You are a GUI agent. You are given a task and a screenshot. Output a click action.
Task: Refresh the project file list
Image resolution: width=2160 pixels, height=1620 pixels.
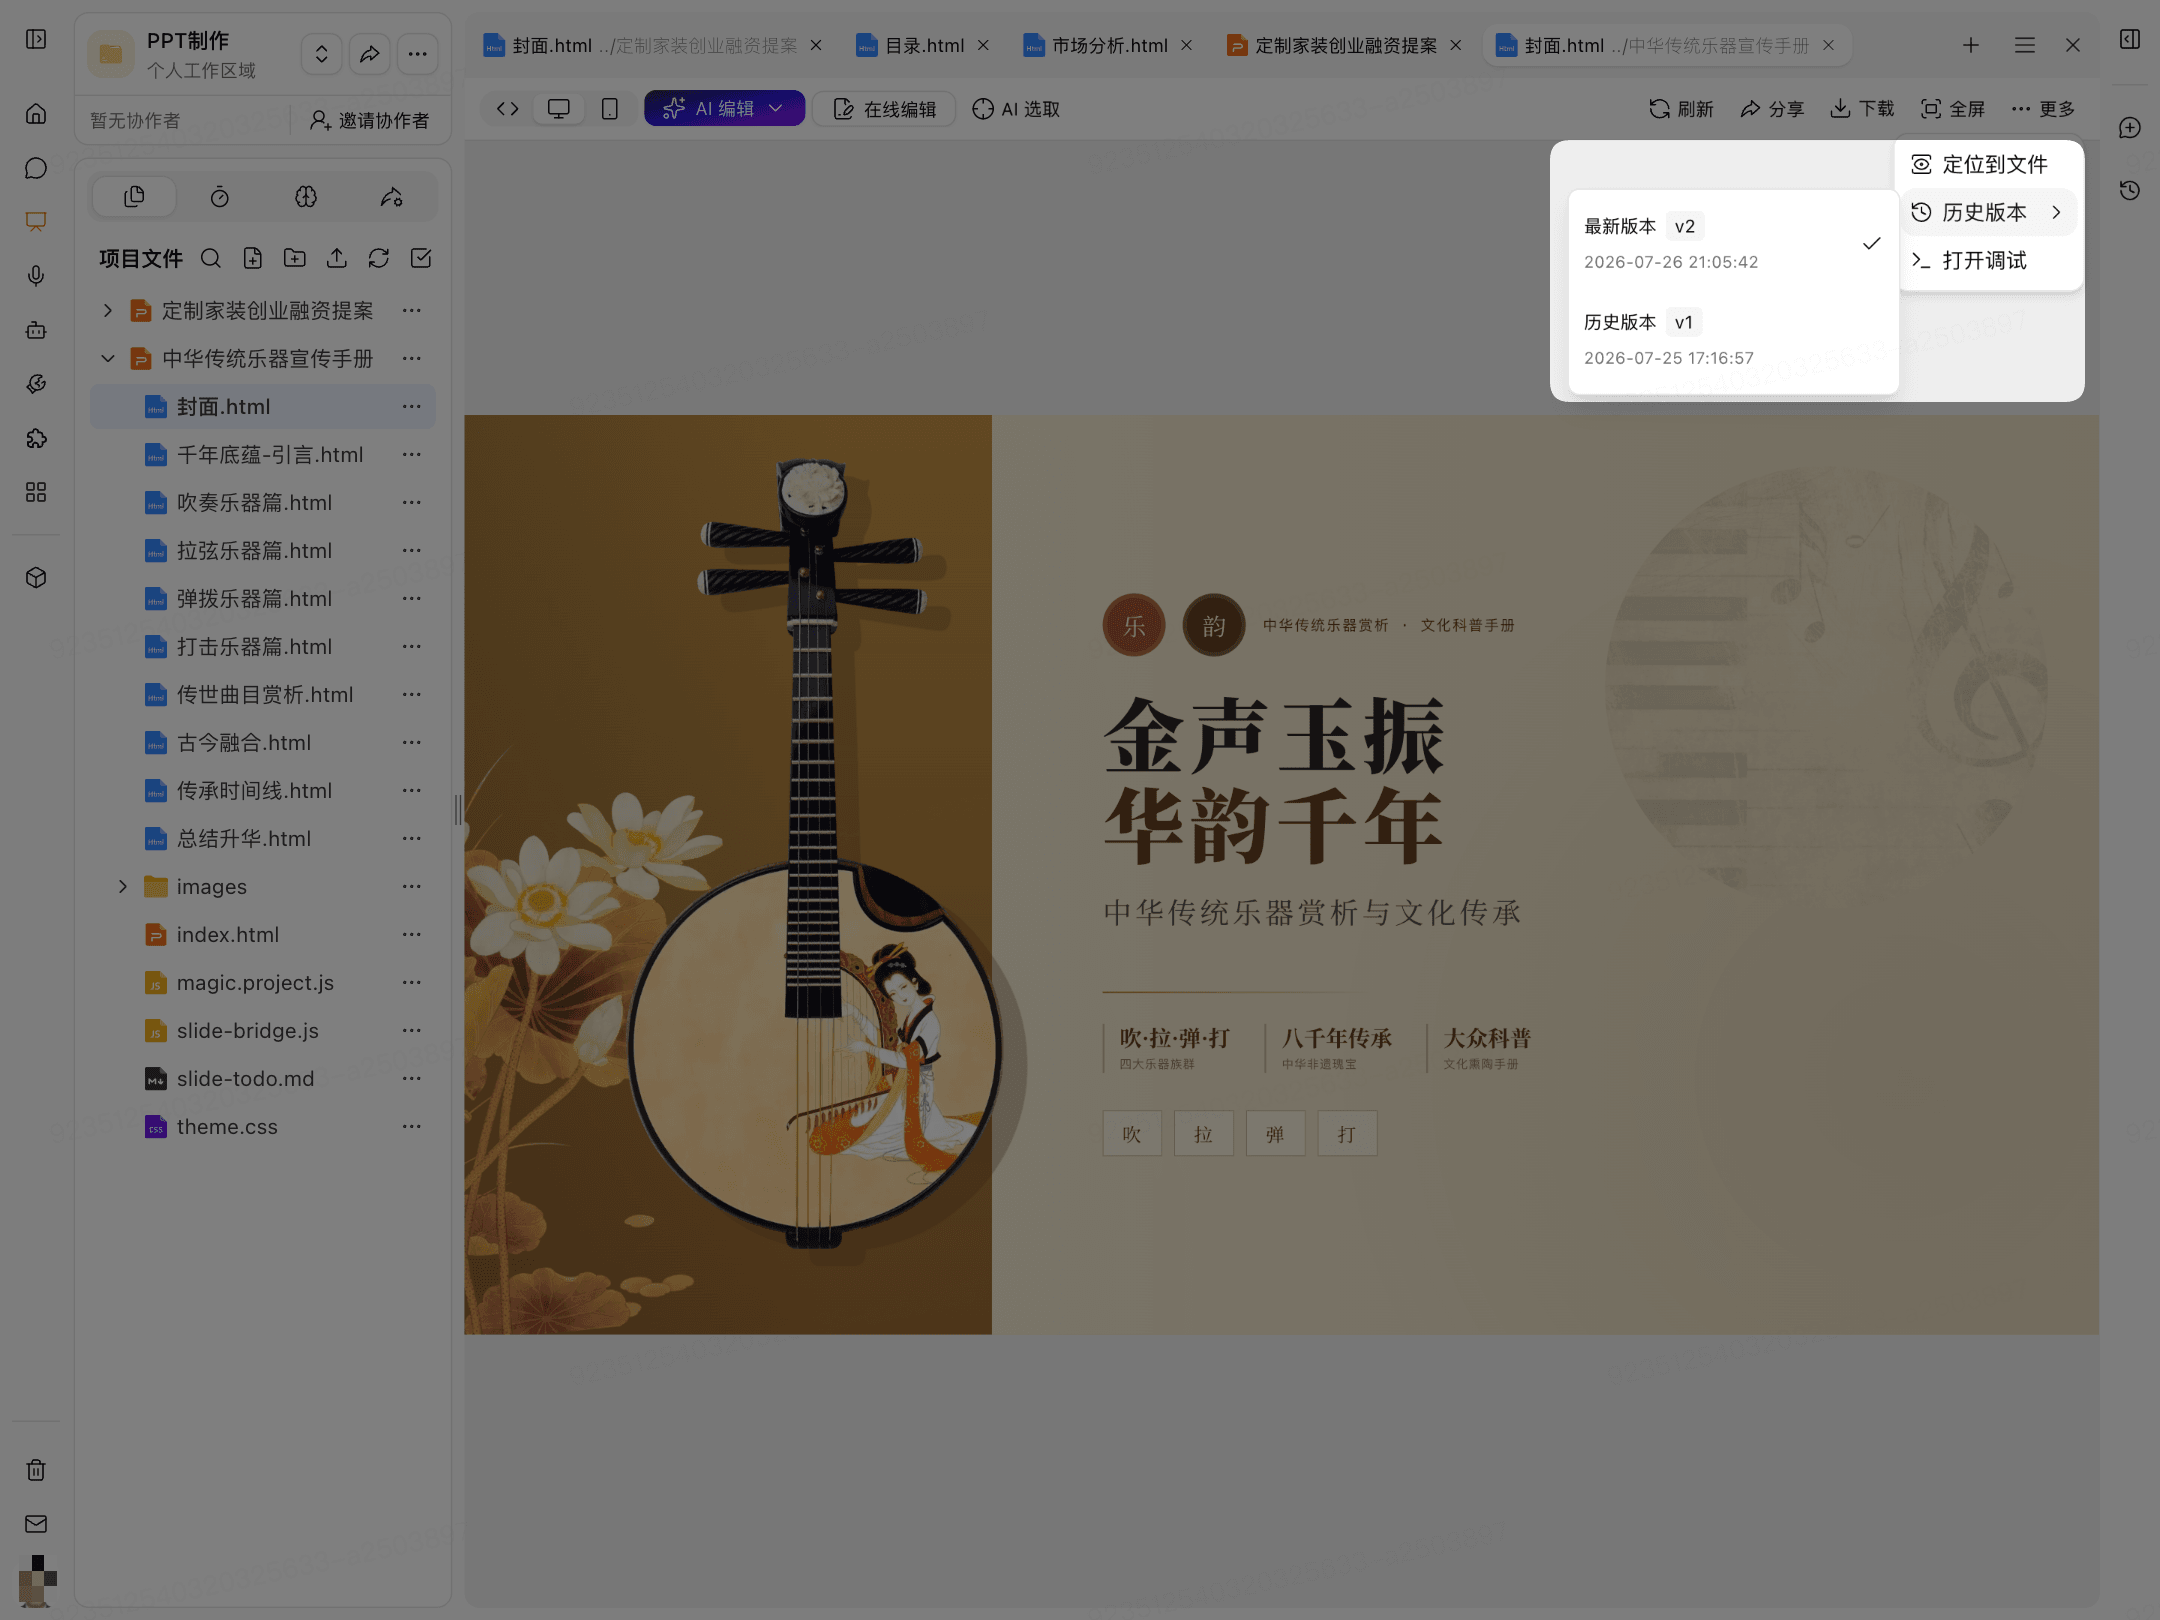point(379,259)
